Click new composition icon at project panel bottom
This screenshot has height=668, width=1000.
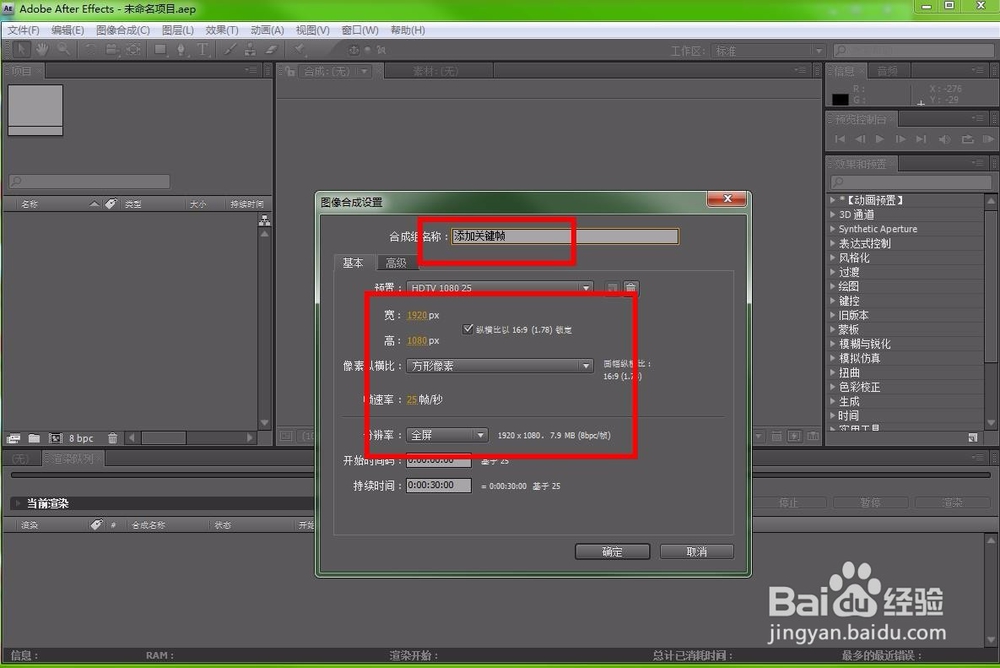coord(55,438)
